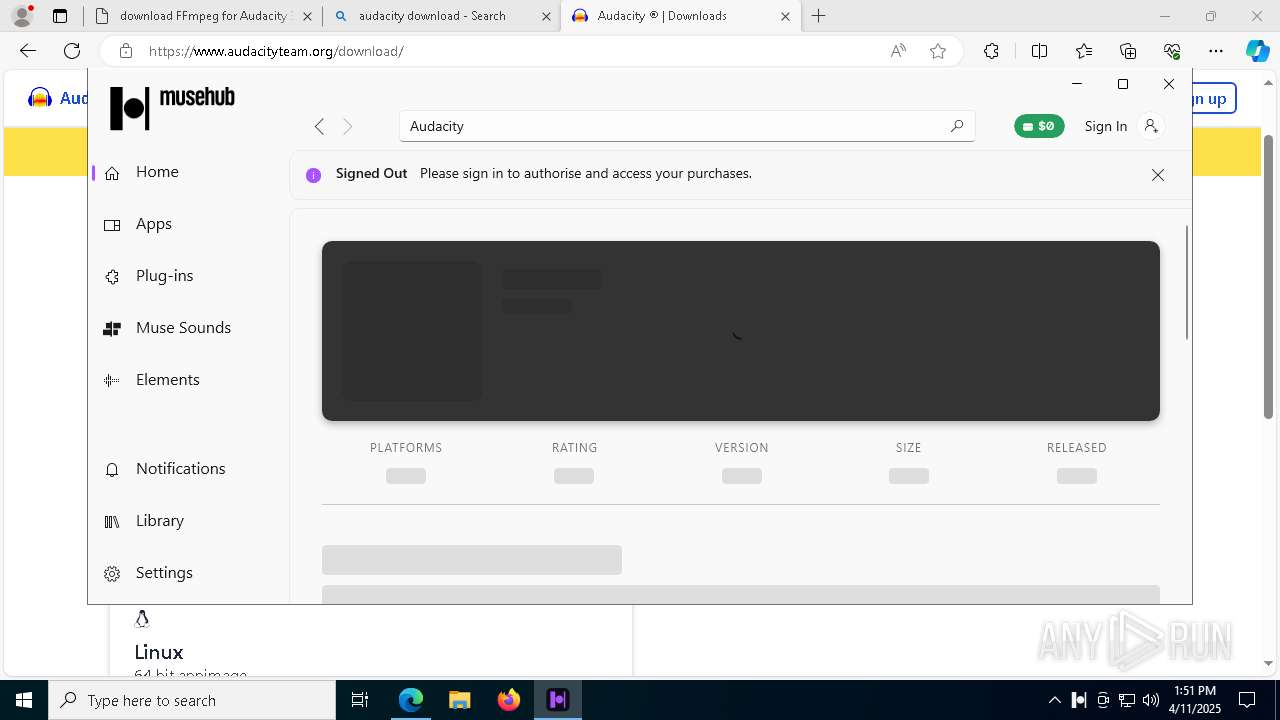Toggle Edge split screen icon

point(1039,51)
